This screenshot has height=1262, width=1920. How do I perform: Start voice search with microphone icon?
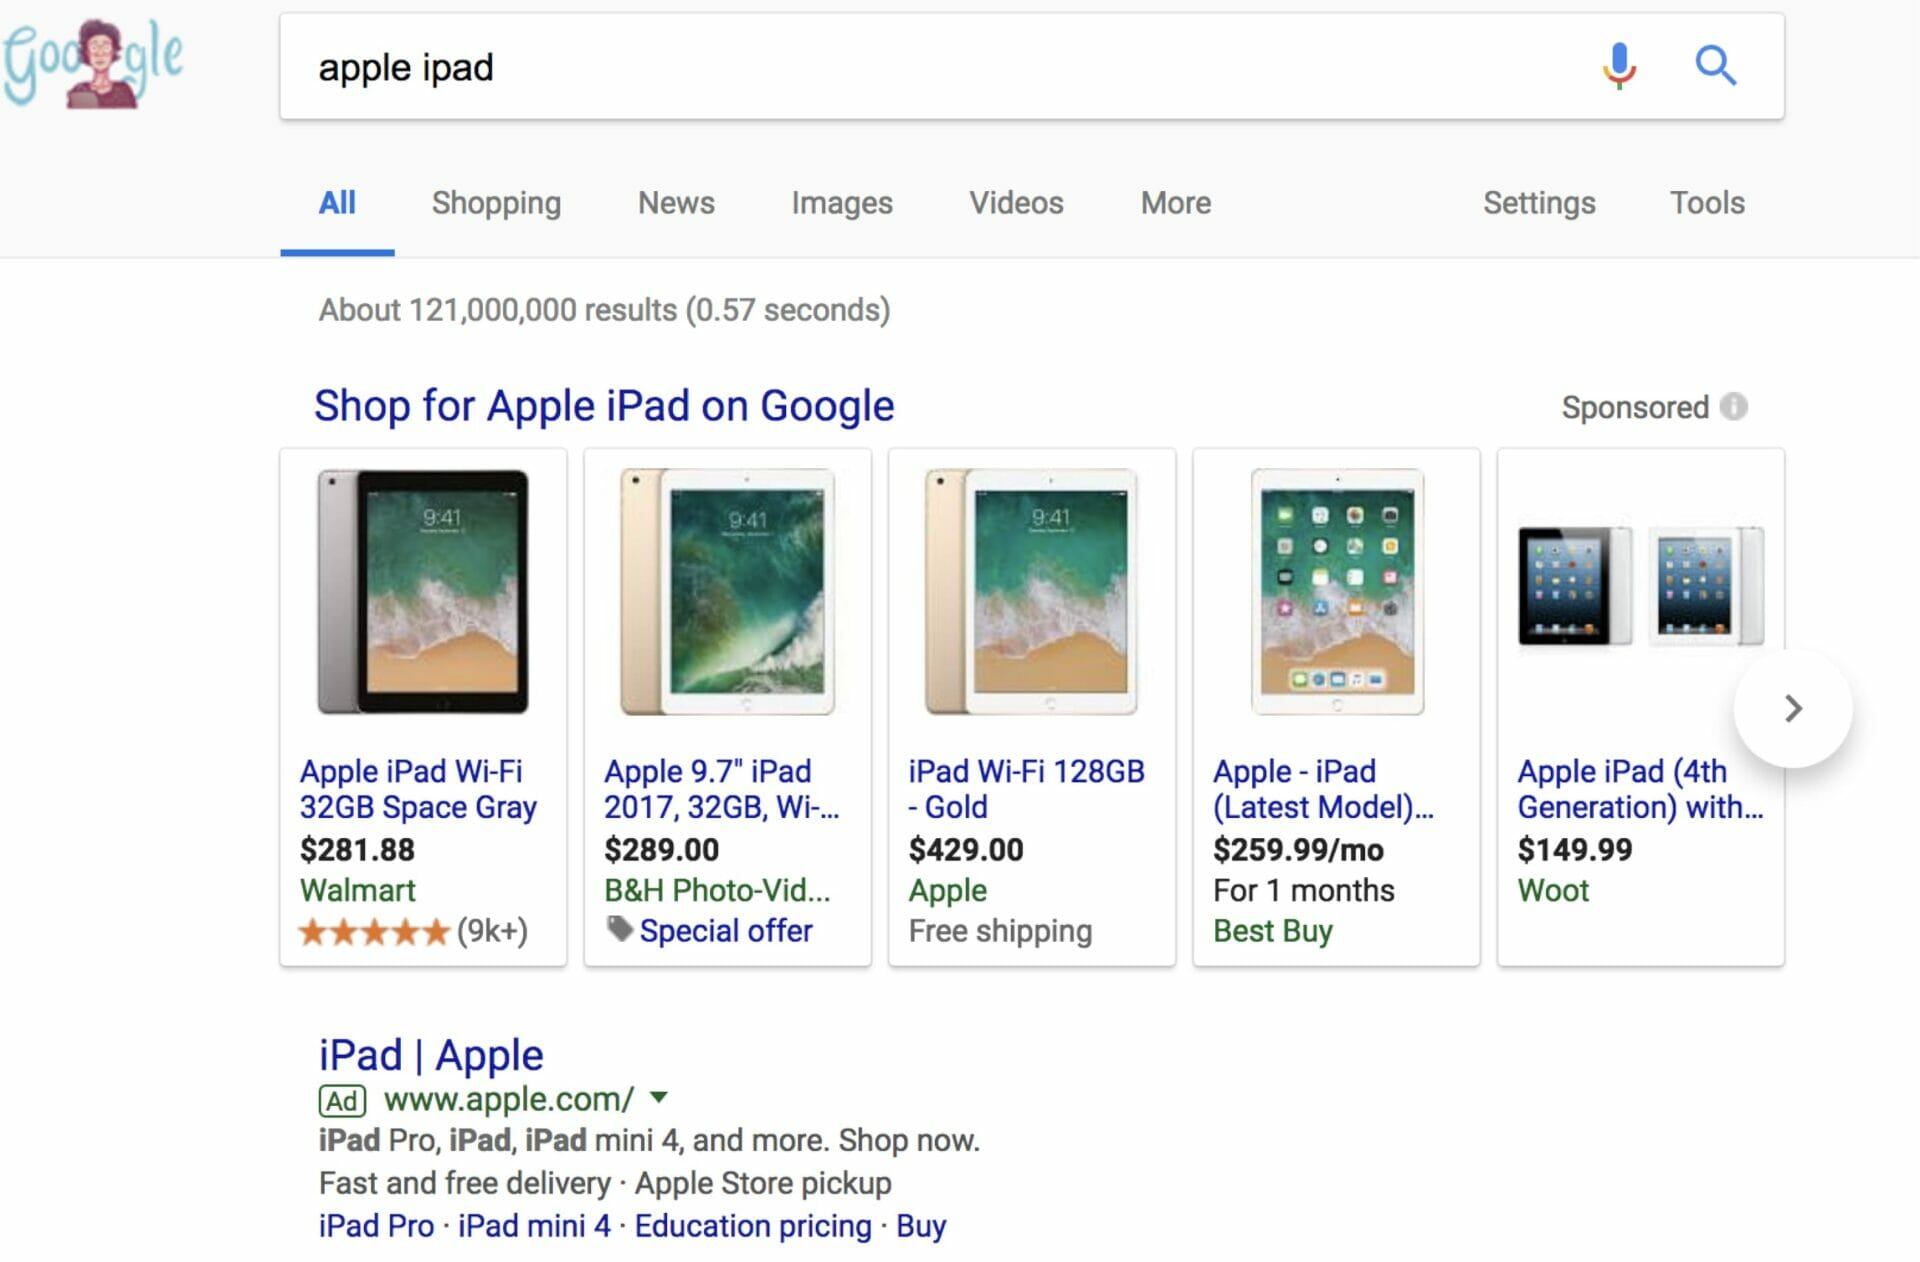(x=1619, y=66)
